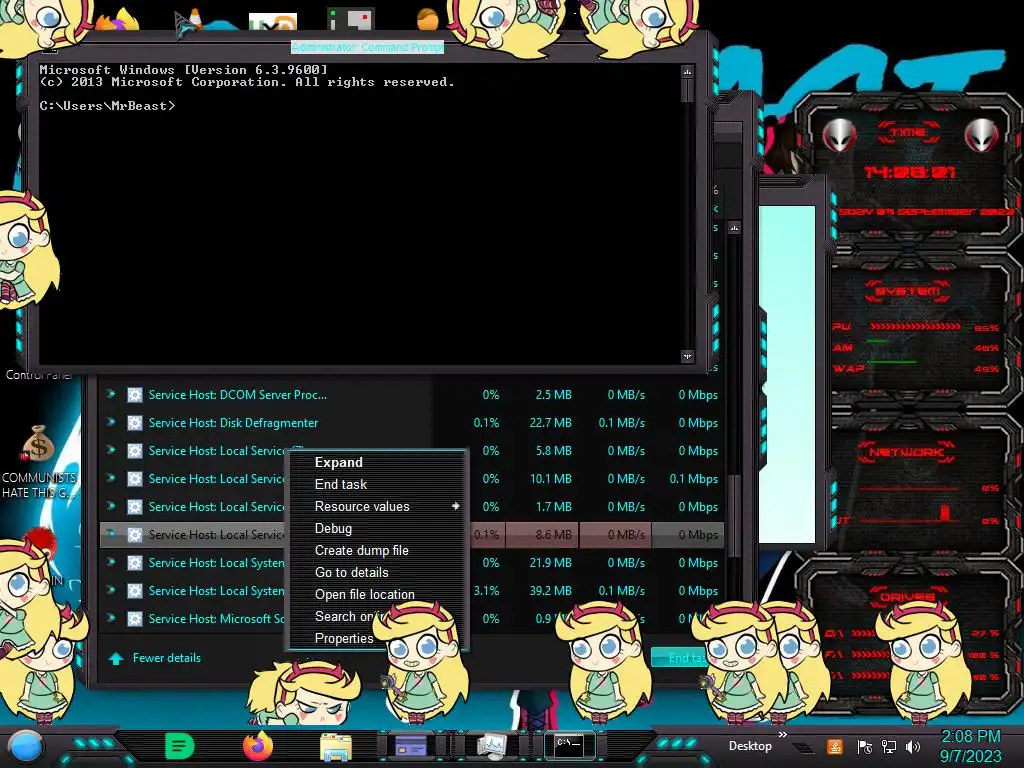
Task: Switch to Task Manager taskbar icon
Action: (x=491, y=746)
